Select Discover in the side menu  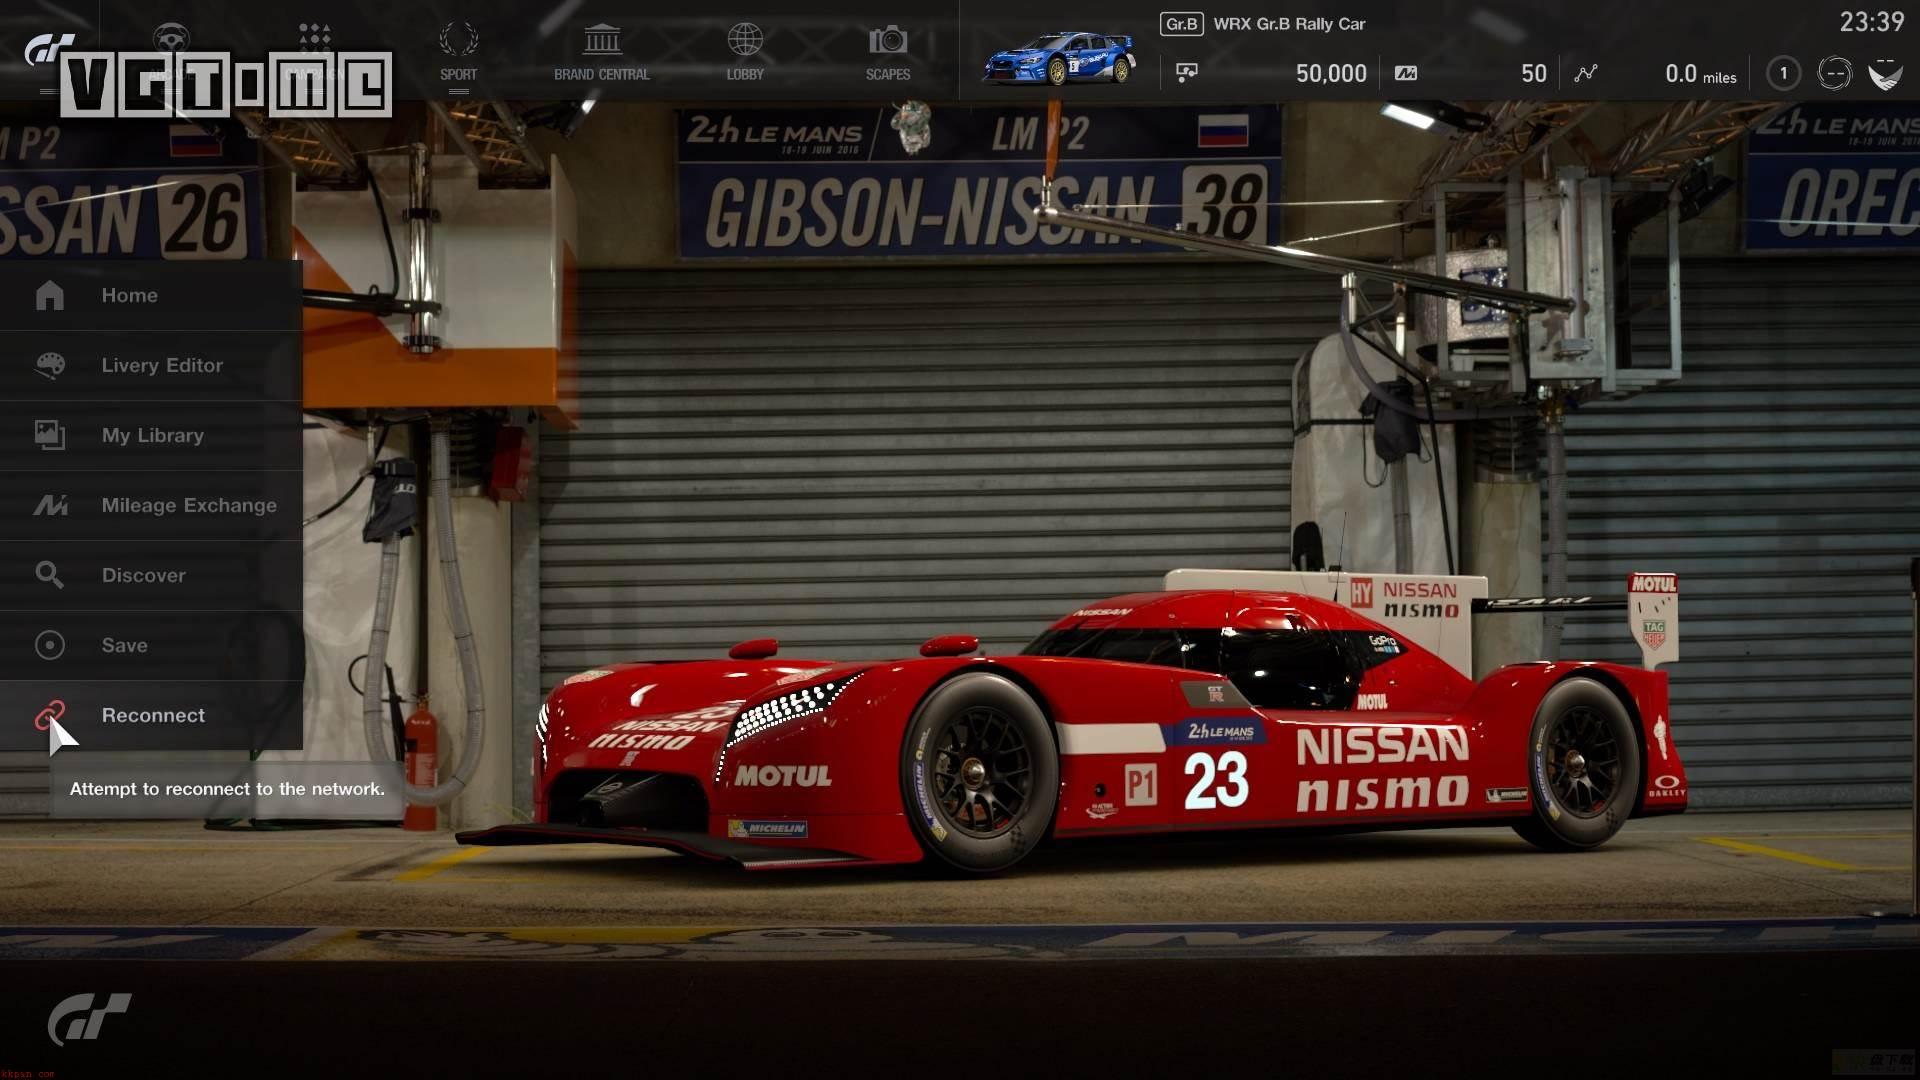[151, 575]
